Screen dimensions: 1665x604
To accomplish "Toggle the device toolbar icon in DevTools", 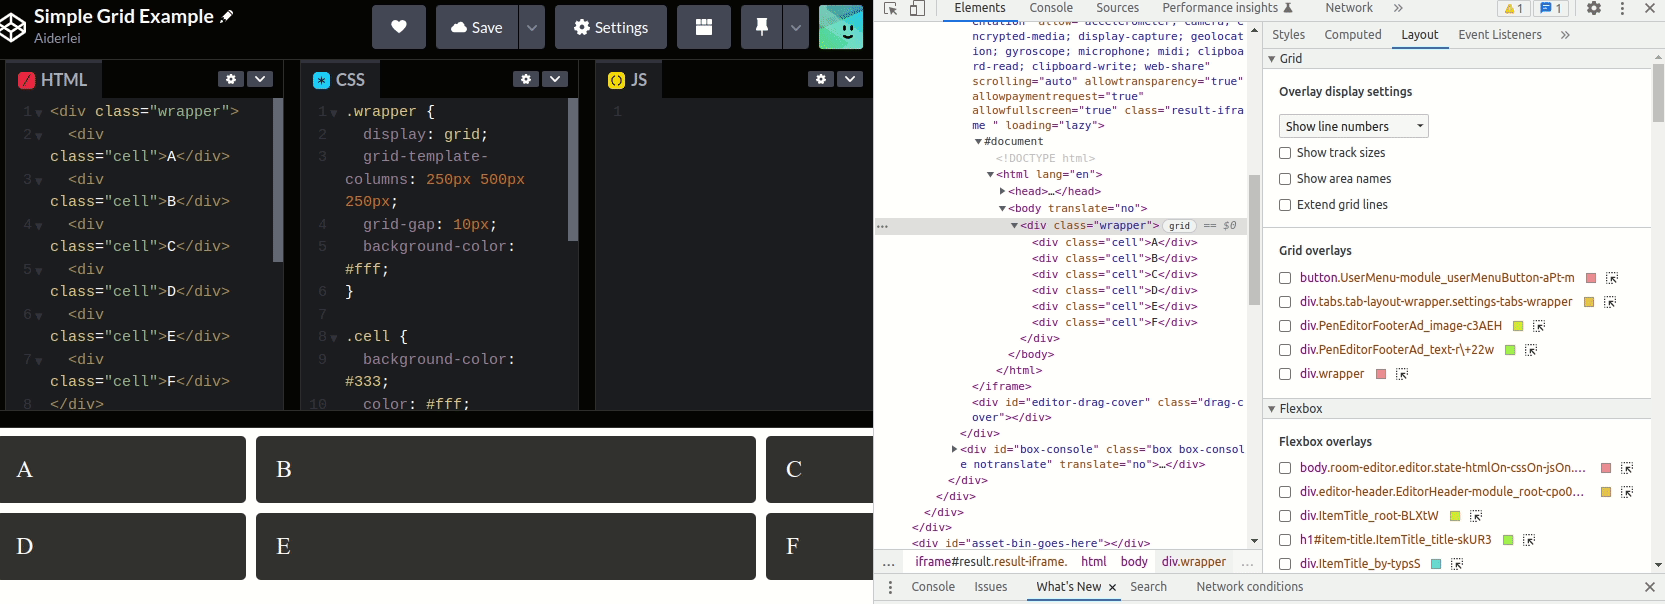I will coord(917,8).
